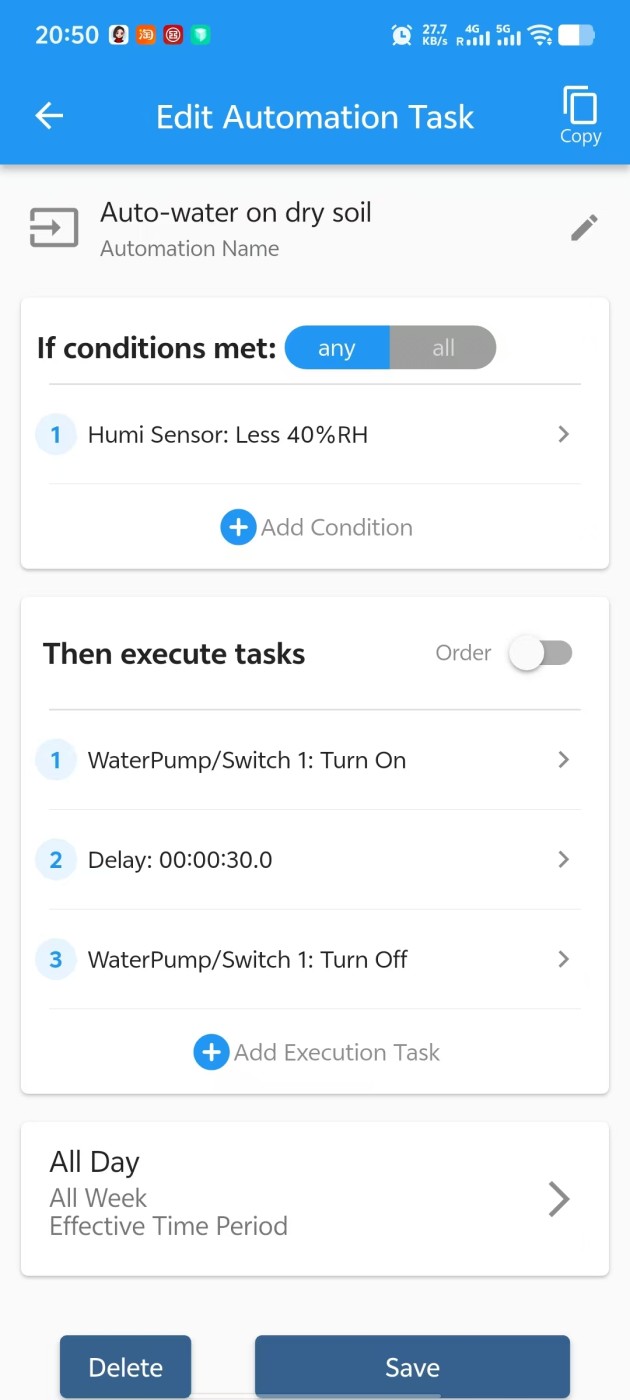
Task: Enable the Order switch for execution tasks
Action: click(540, 652)
